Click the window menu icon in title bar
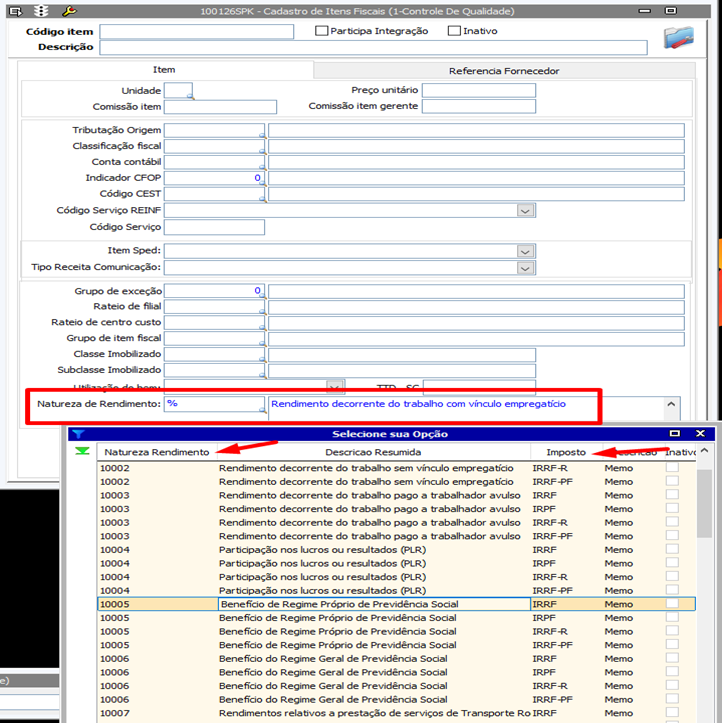The height and width of the screenshot is (723, 722). tap(15, 11)
